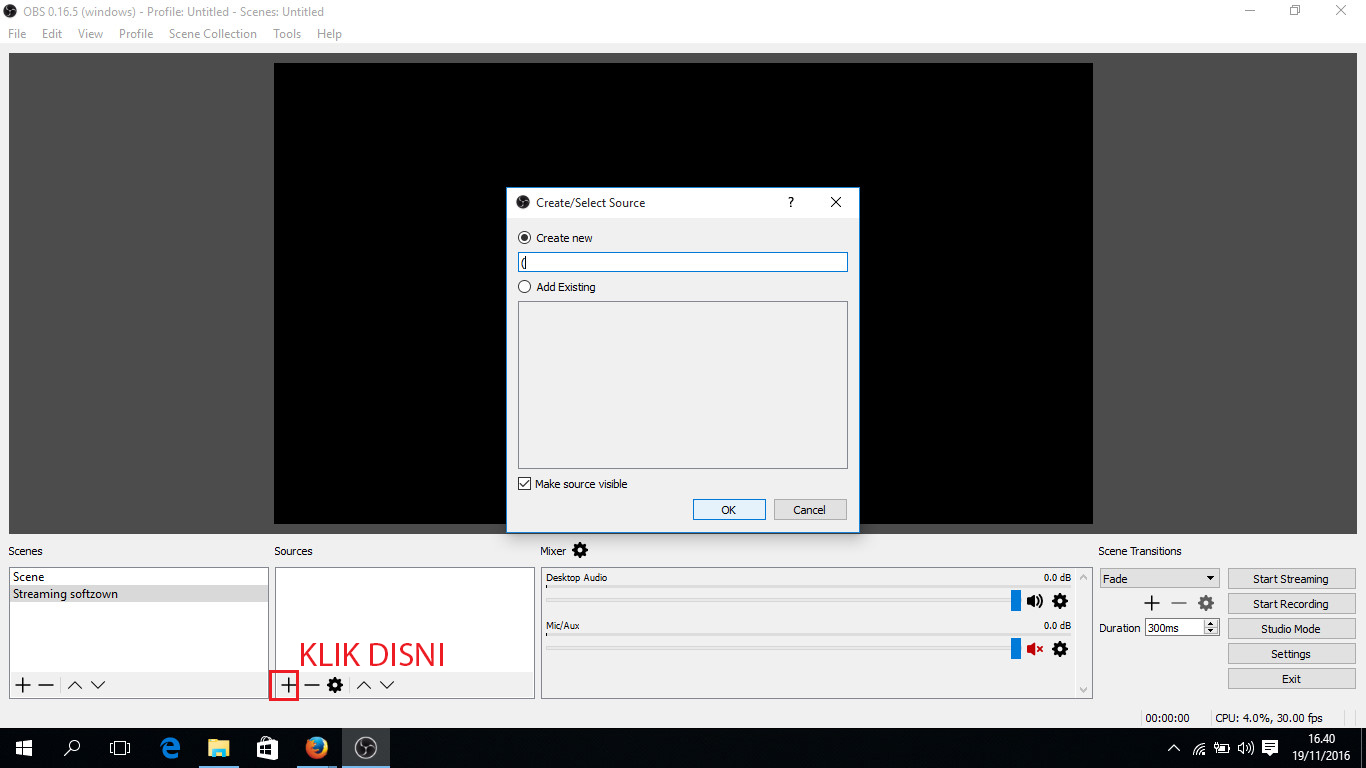Click the down chevron on the Mixer scrollbar

tap(1083, 689)
